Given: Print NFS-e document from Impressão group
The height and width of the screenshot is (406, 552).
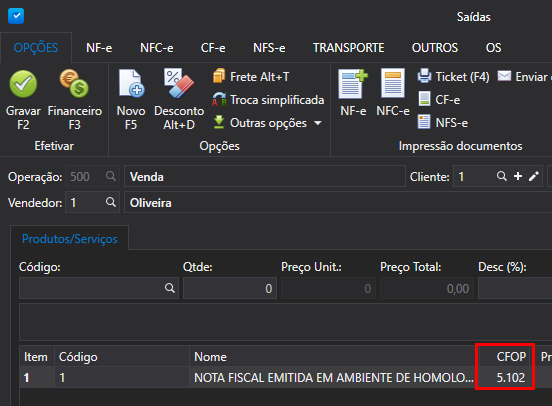Looking at the screenshot, I should 443,123.
